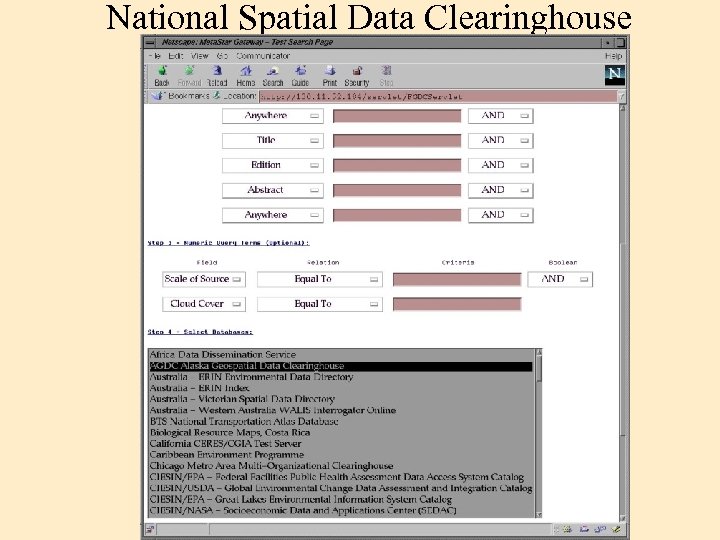The width and height of the screenshot is (720, 540).
Task: Open the AND dropdown under Boolean
Action: click(560, 279)
